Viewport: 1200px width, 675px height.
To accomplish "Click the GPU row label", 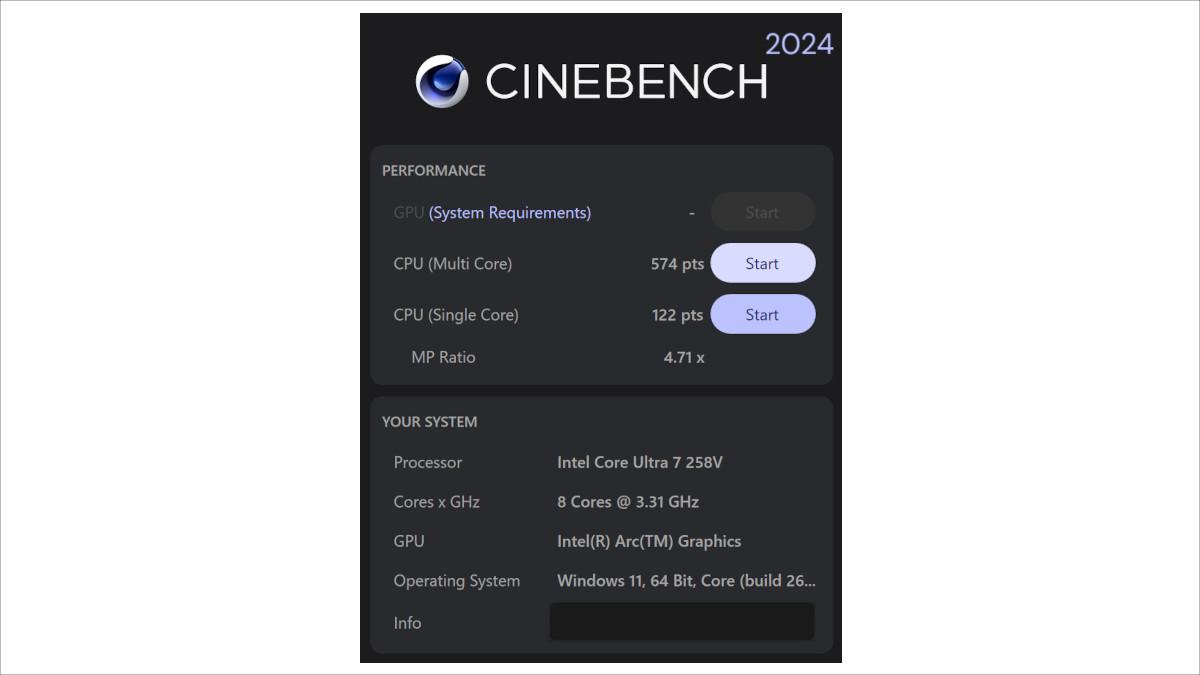I will 407,212.
